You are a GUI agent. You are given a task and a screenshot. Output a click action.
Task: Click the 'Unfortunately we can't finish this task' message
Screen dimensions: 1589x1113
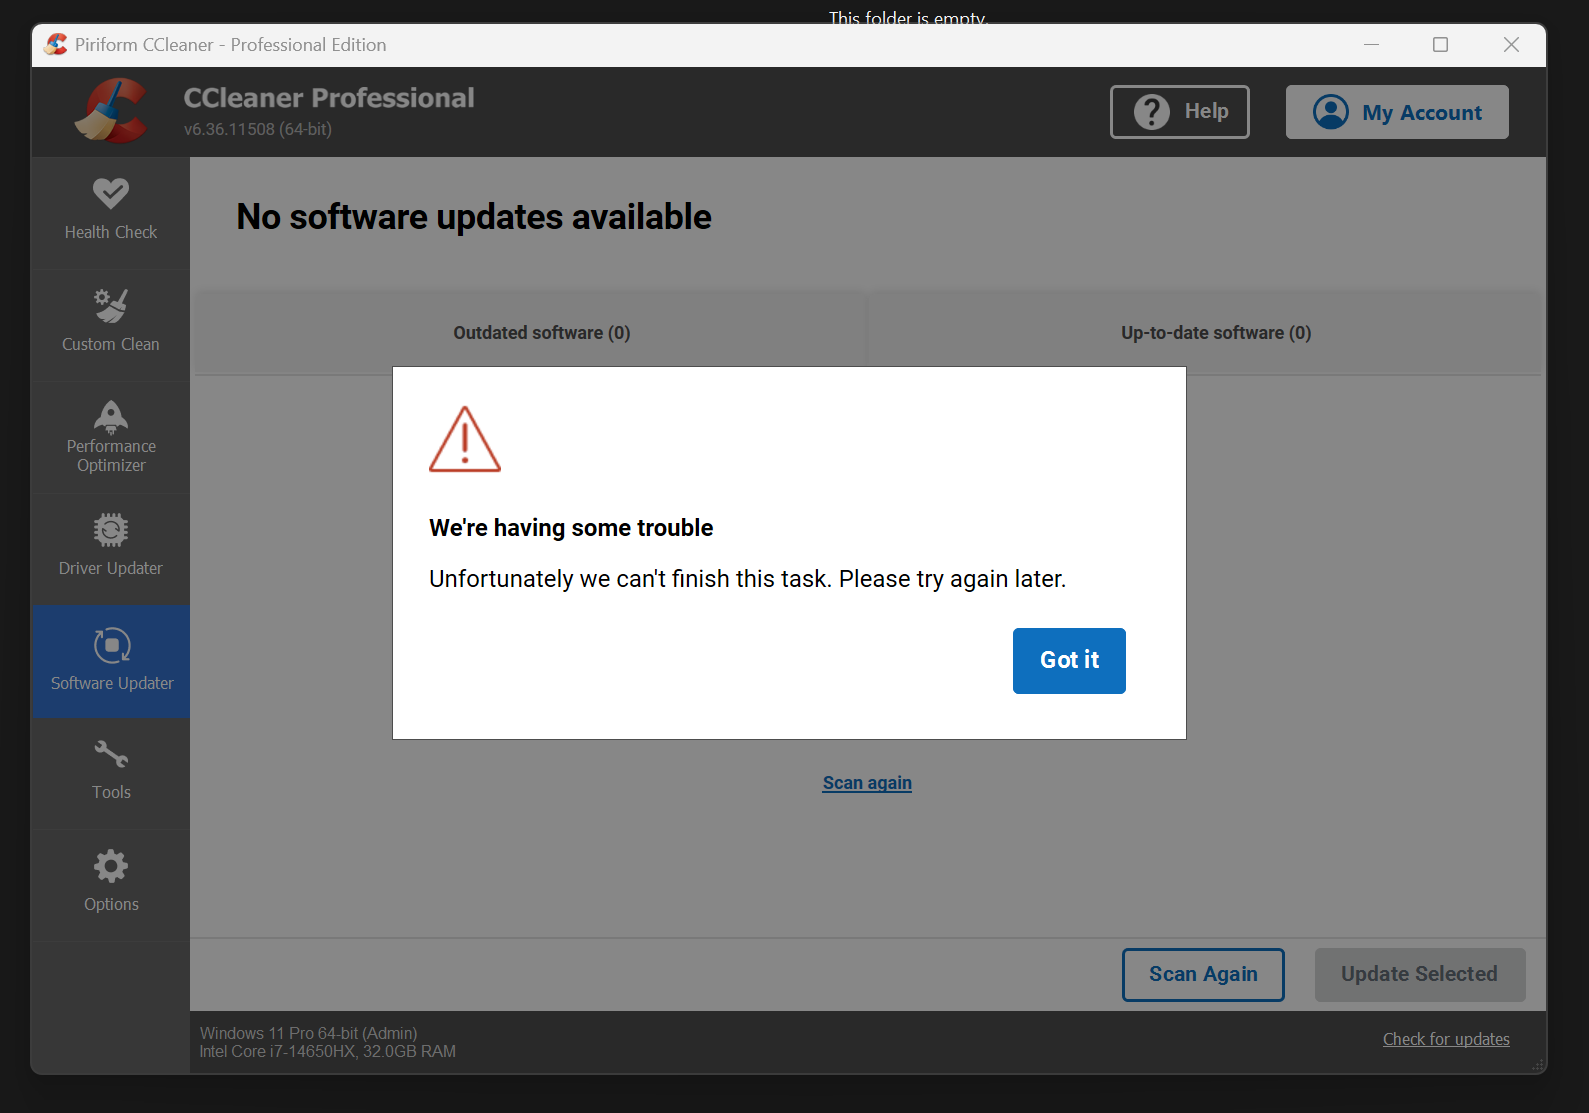[x=748, y=579]
